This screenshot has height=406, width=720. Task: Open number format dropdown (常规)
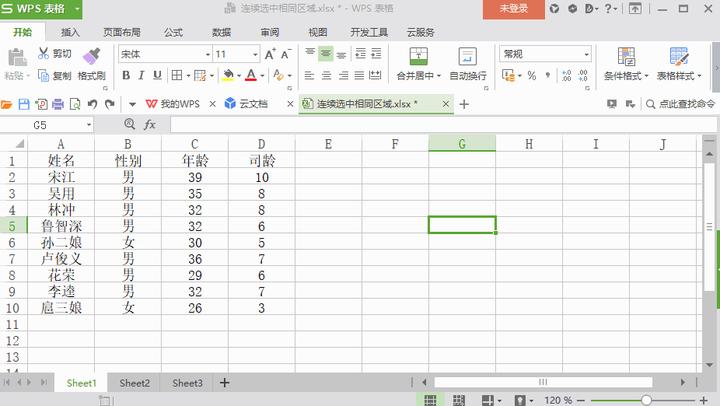(586, 54)
